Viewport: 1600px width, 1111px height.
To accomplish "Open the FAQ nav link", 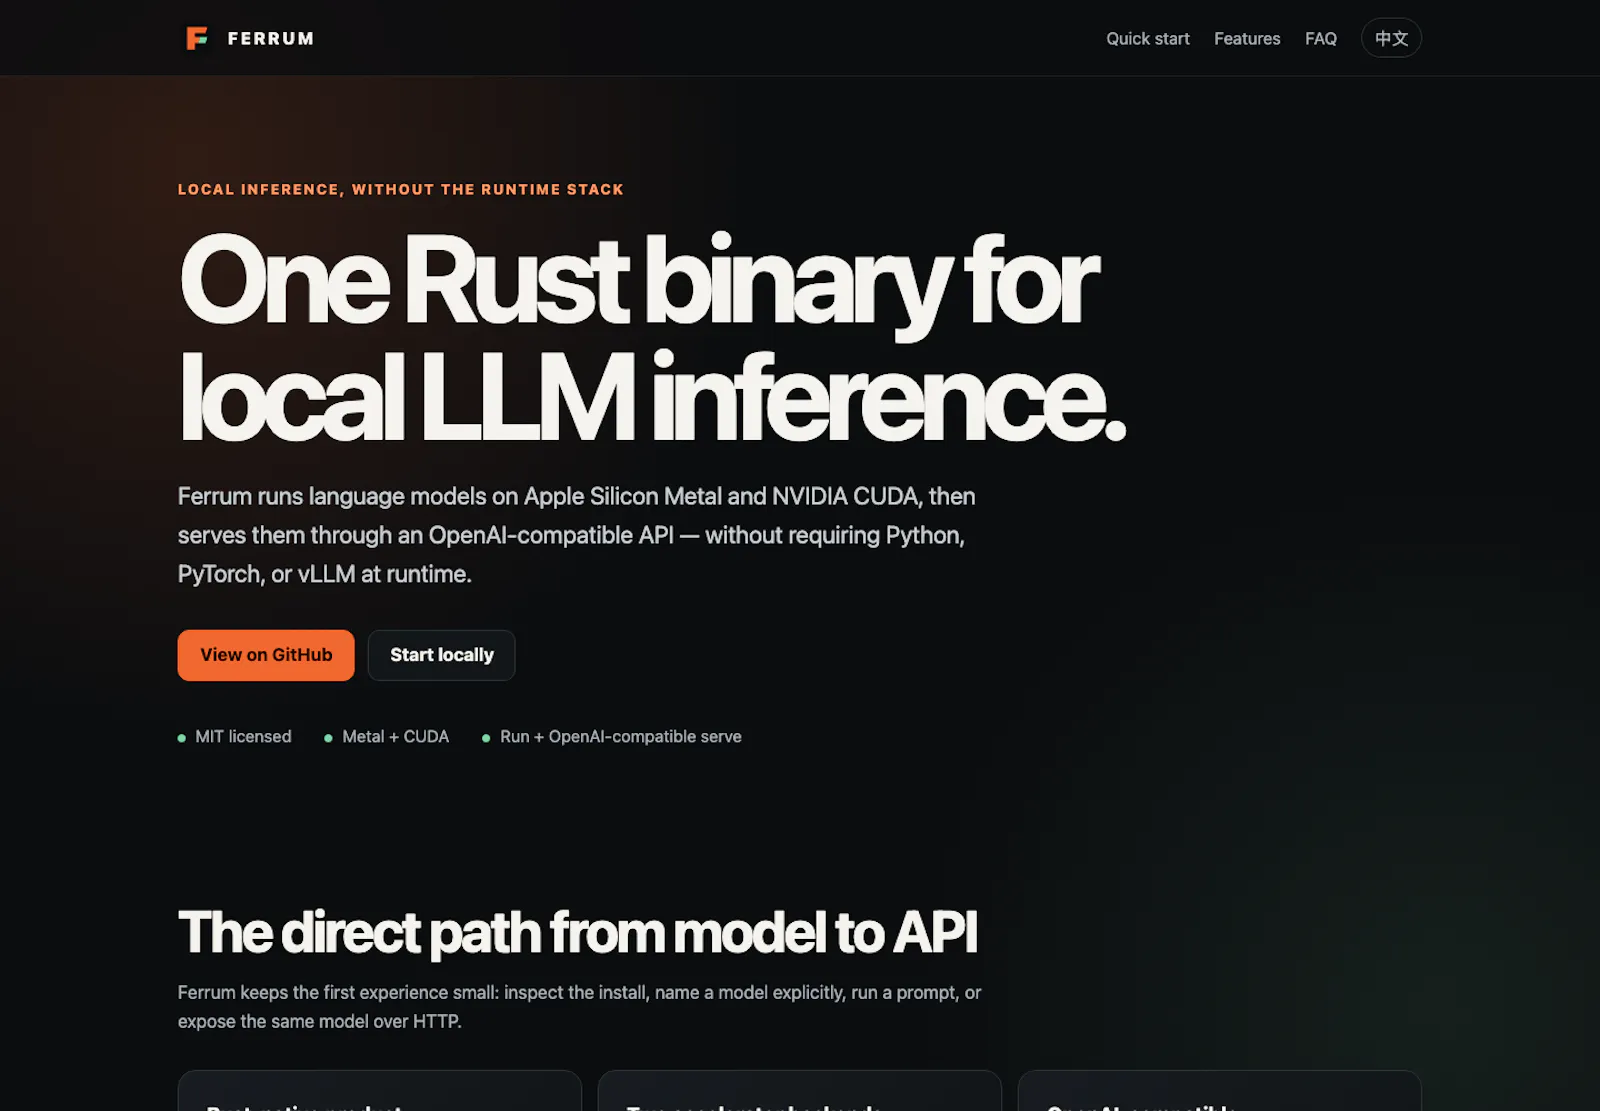I will tap(1321, 38).
